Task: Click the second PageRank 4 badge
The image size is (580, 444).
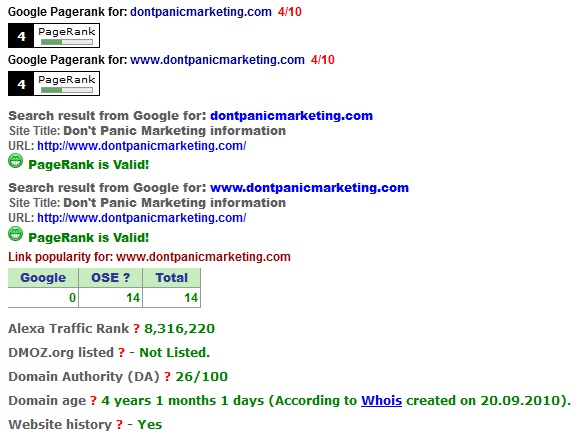Action: [54, 84]
